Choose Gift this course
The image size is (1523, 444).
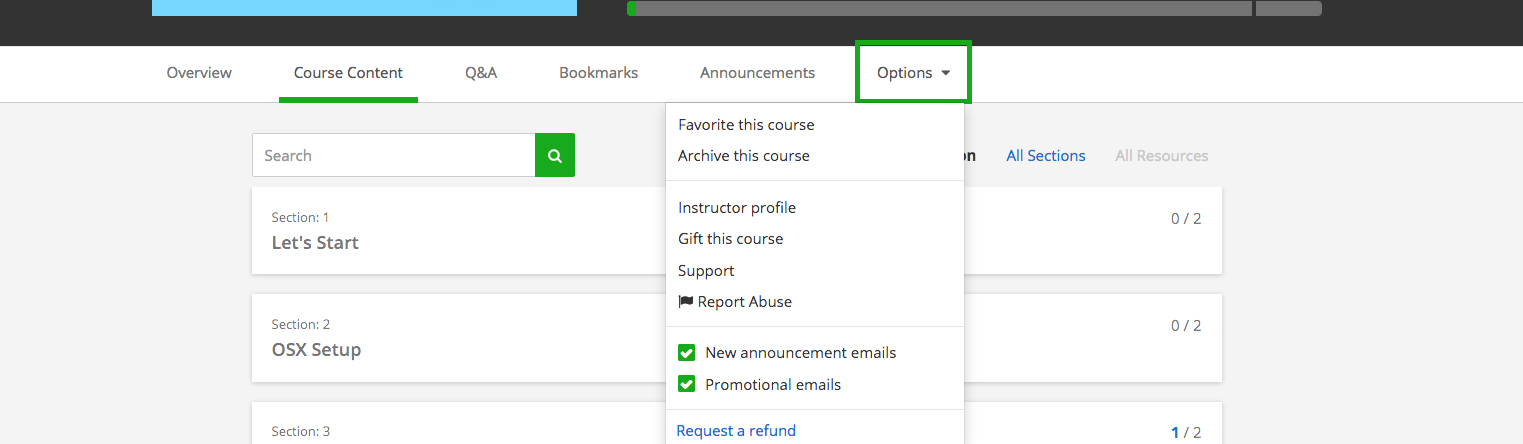click(x=731, y=239)
